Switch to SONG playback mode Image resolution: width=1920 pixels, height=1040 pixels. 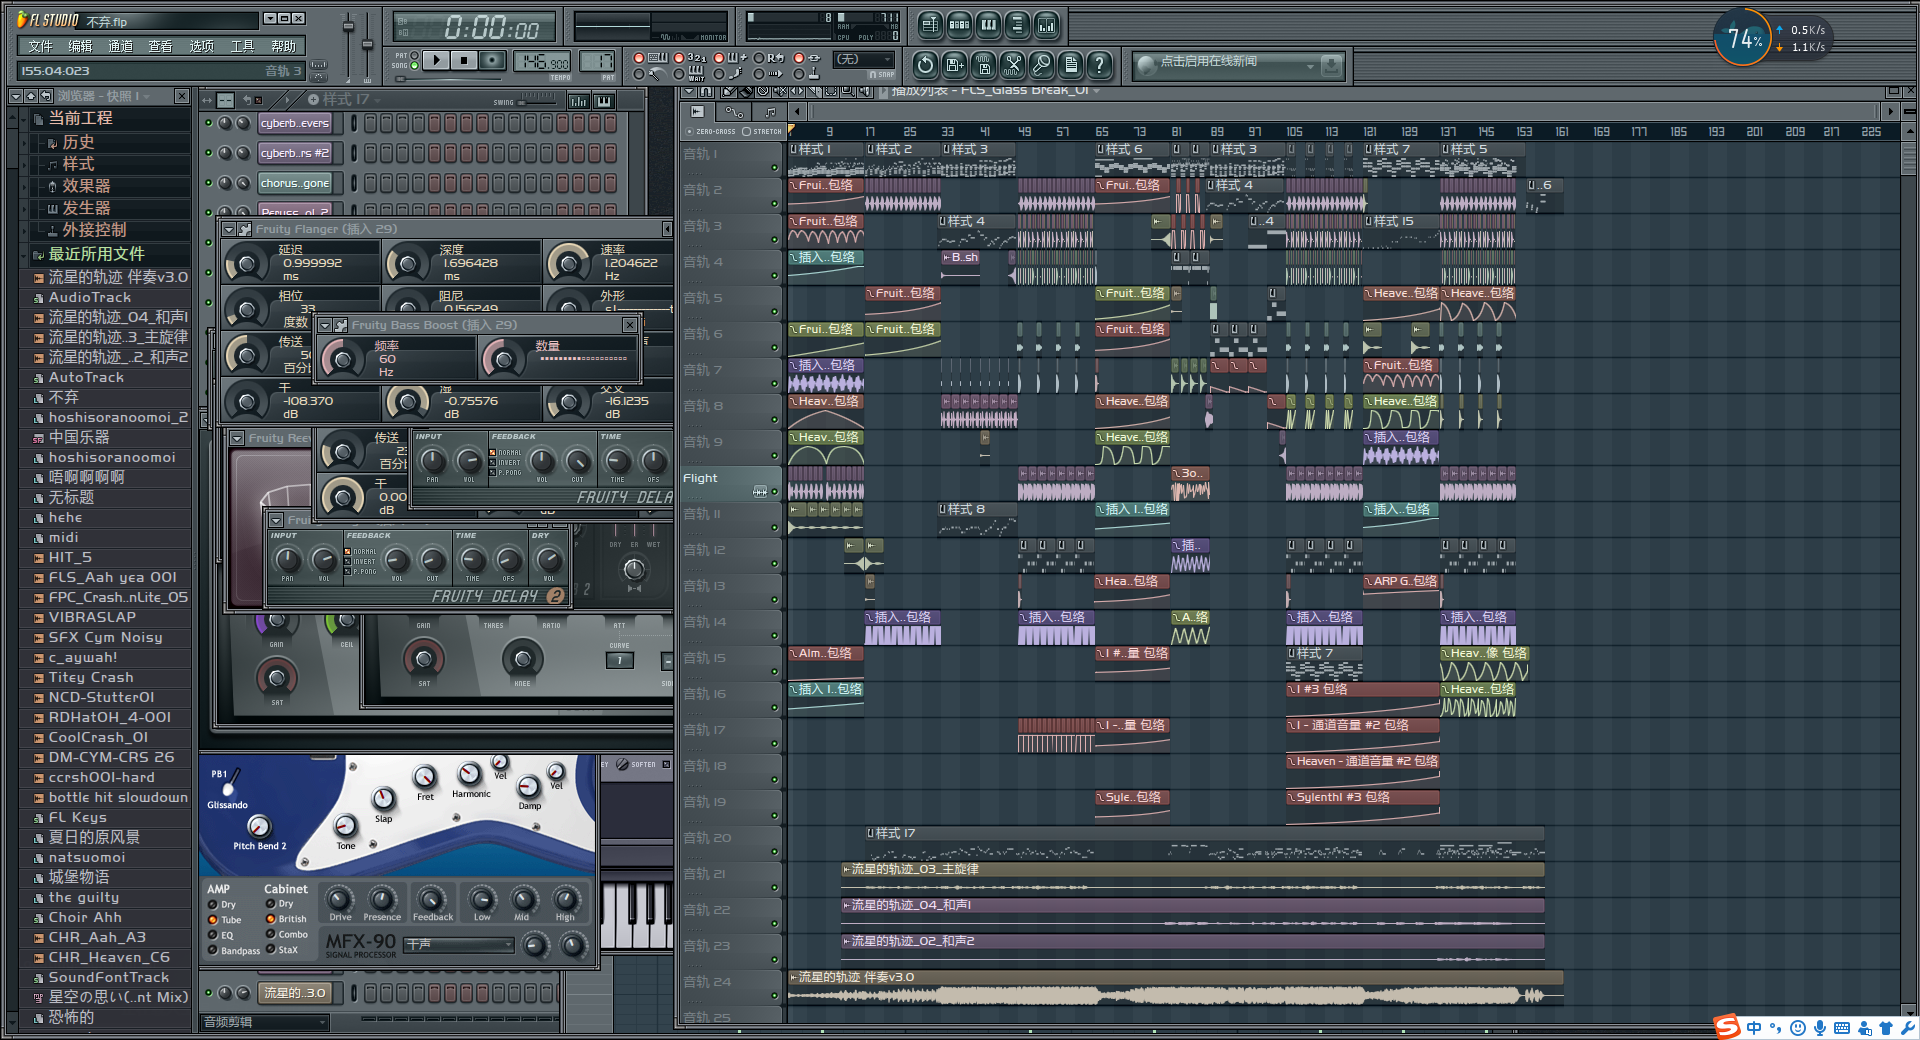coord(414,66)
